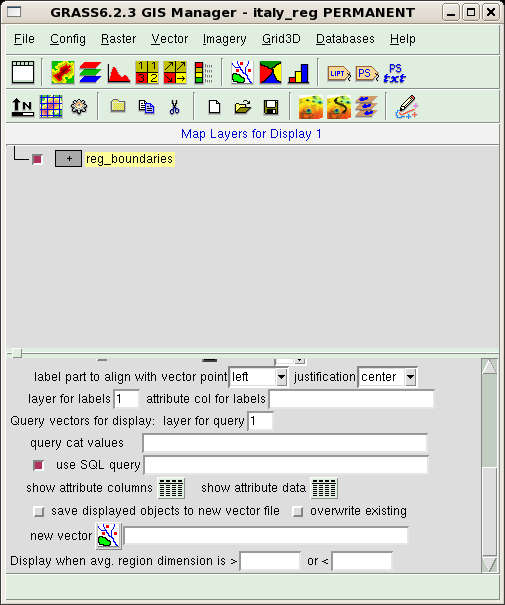Add vector layer from top toolbar
Screen dimensions: 505x605
pos(242,72)
